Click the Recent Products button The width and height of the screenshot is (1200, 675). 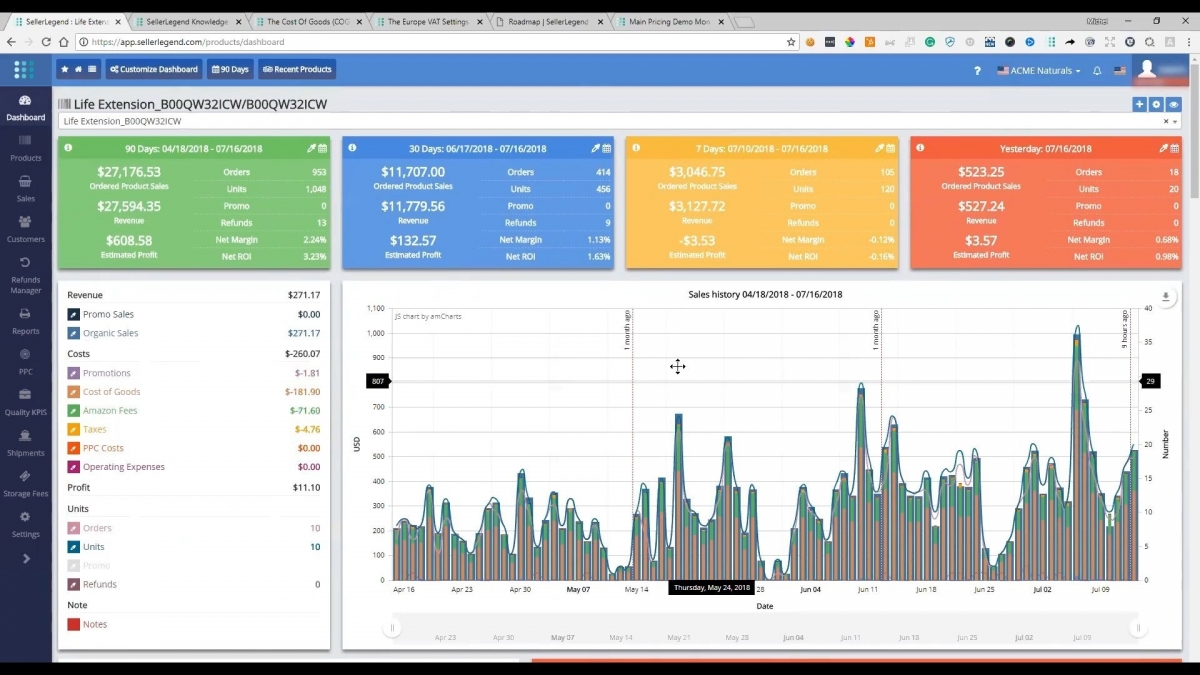(297, 69)
